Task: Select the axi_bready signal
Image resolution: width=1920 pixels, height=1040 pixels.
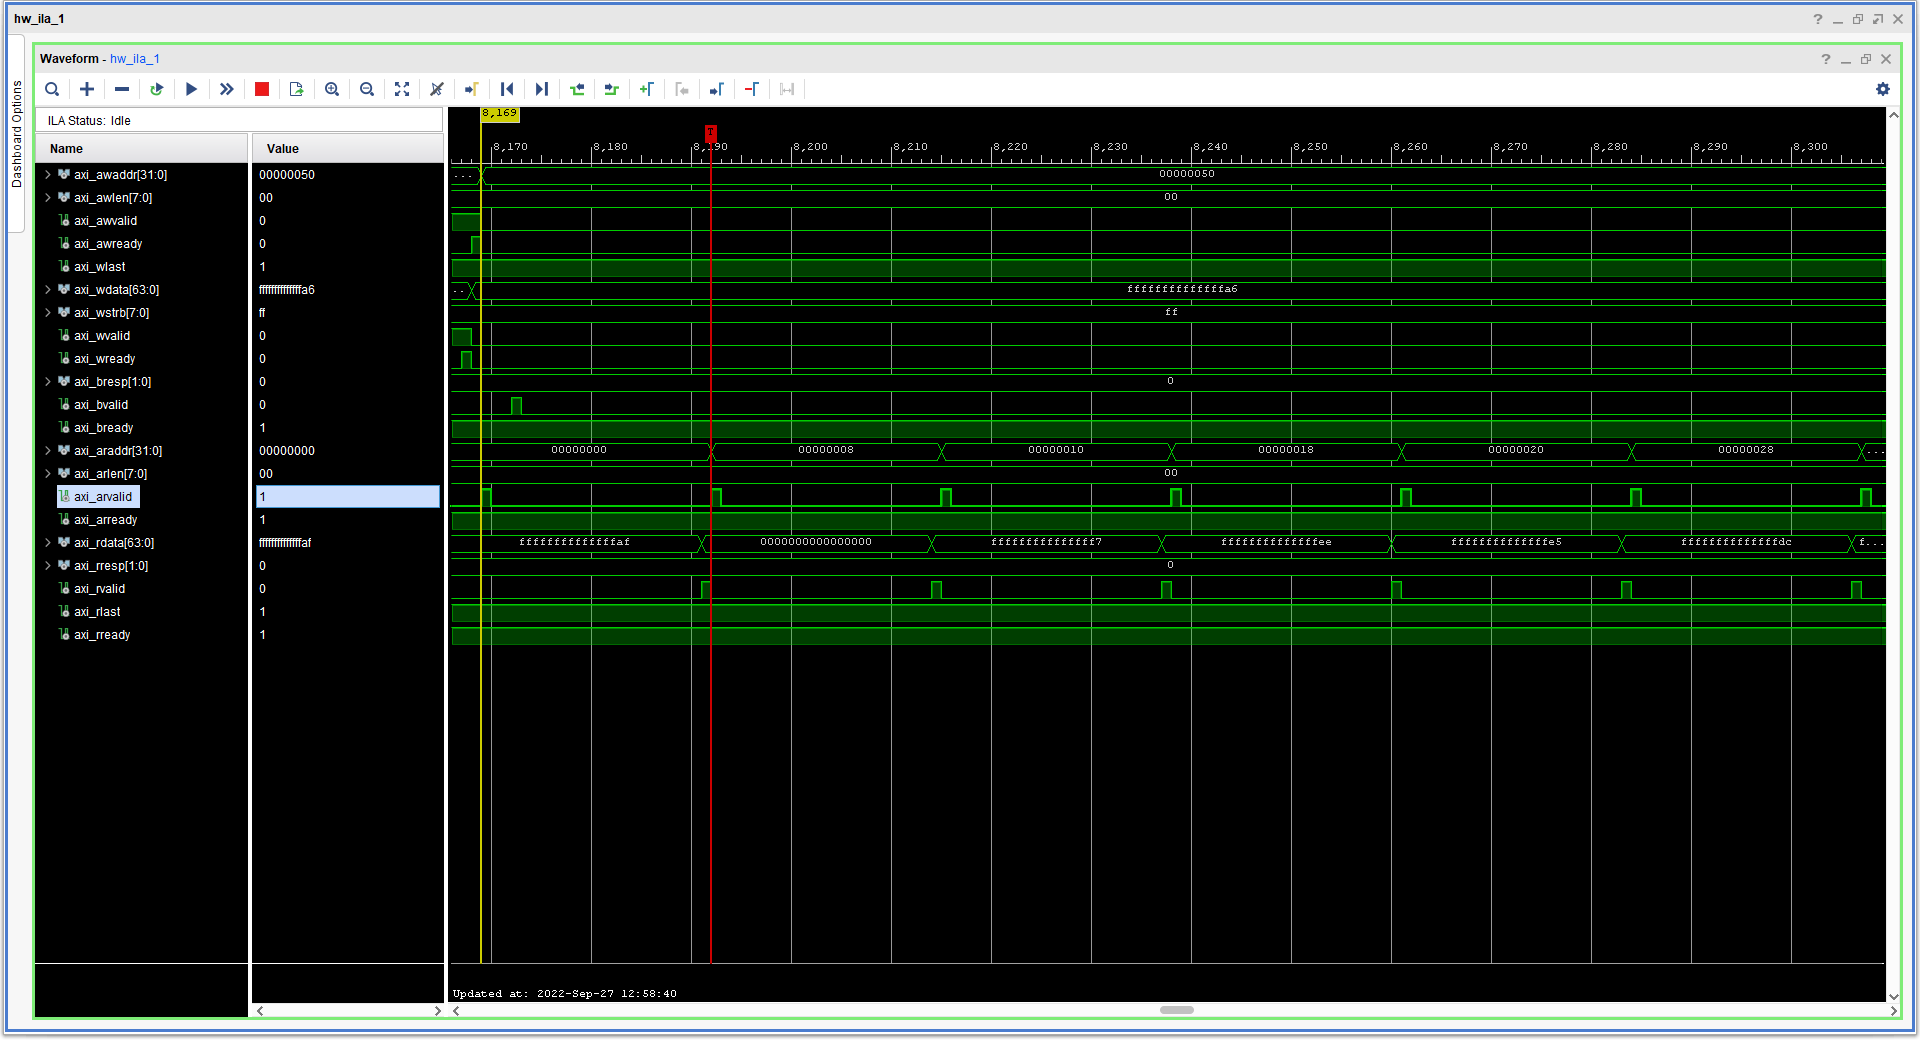Action: (103, 428)
